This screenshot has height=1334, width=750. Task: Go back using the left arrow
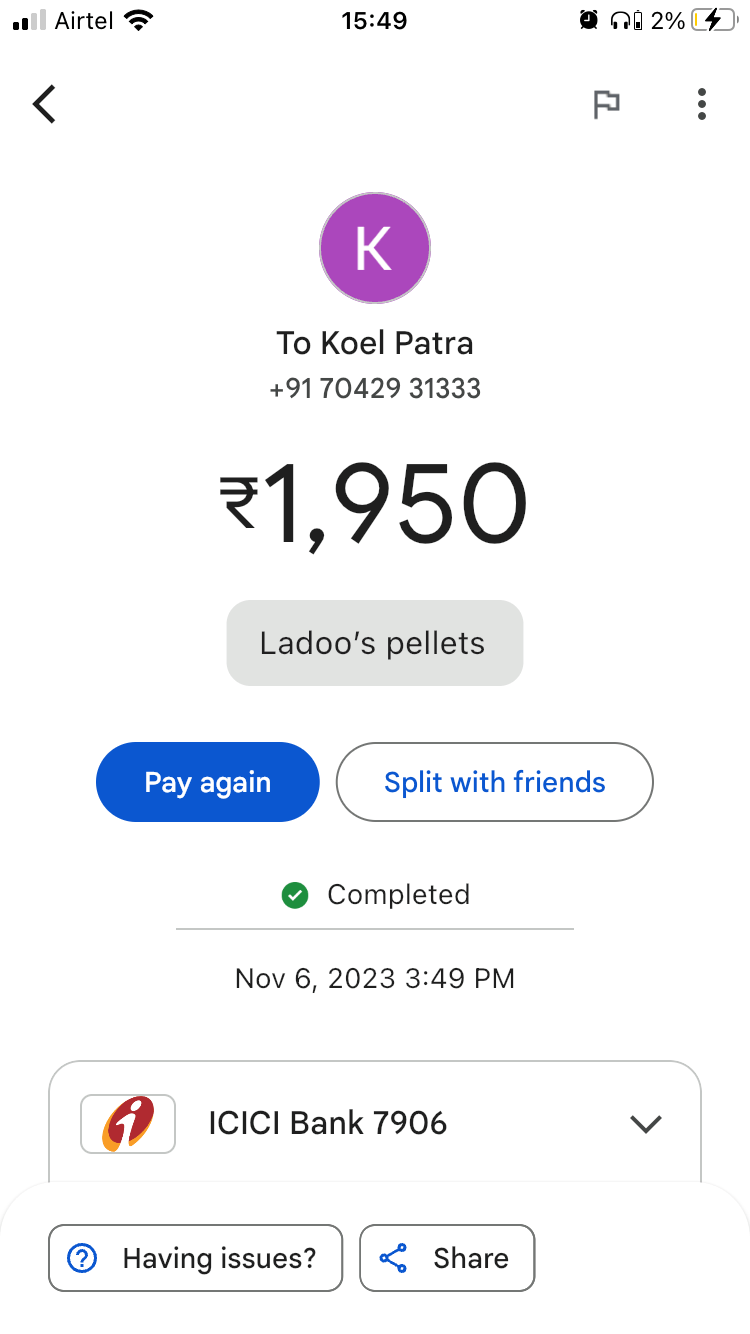tap(44, 104)
